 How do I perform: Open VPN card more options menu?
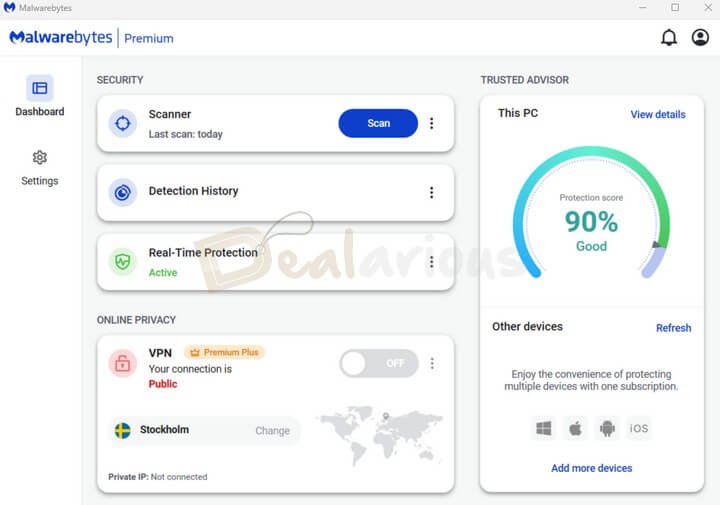pos(432,363)
